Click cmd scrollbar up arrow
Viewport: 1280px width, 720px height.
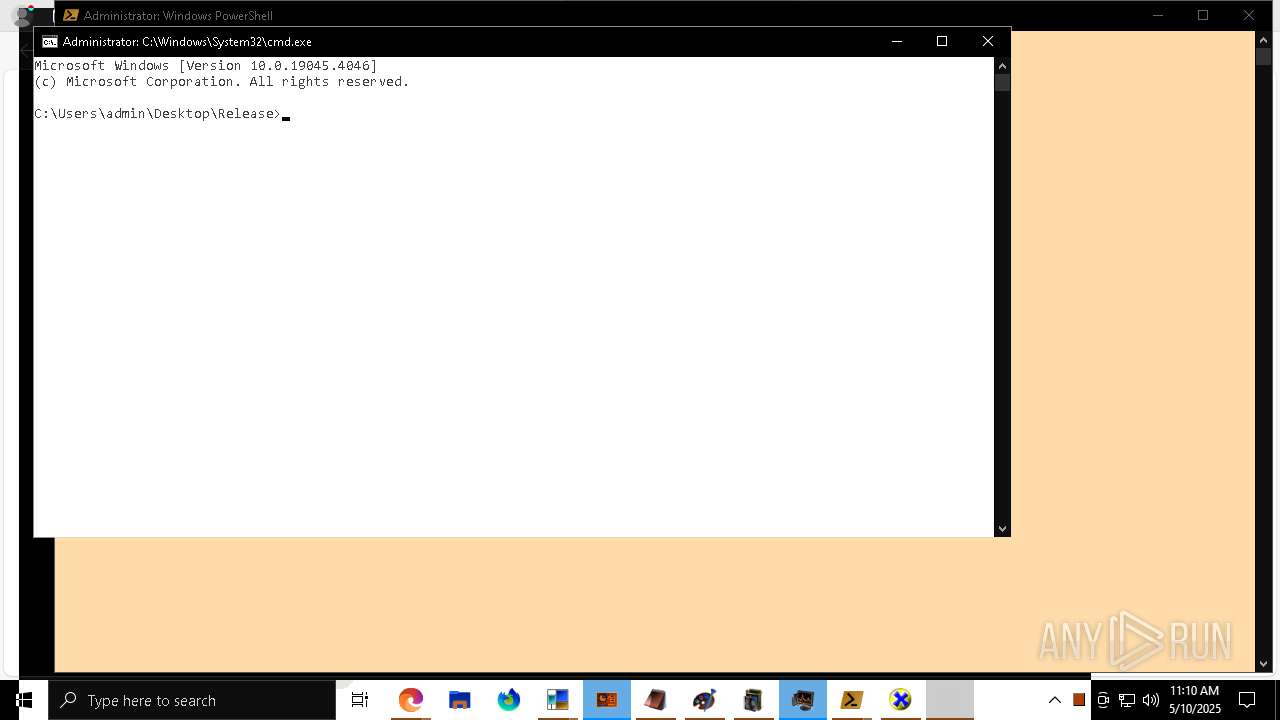pyautogui.click(x=1002, y=65)
